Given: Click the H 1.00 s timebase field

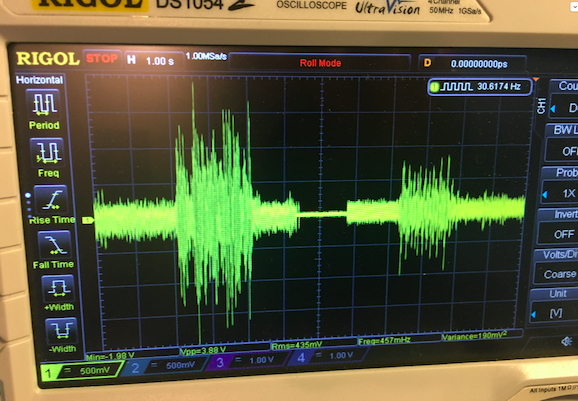Looking at the screenshot, I should (x=154, y=60).
